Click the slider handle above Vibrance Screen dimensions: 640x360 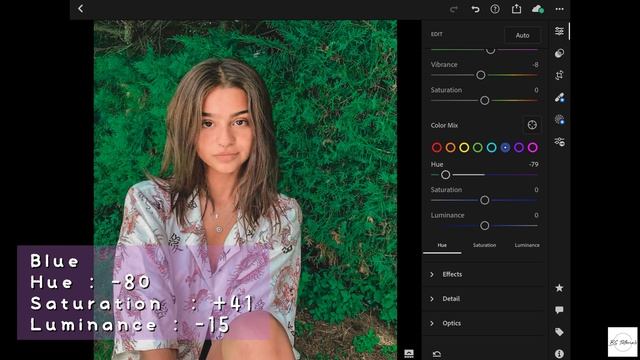490,51
